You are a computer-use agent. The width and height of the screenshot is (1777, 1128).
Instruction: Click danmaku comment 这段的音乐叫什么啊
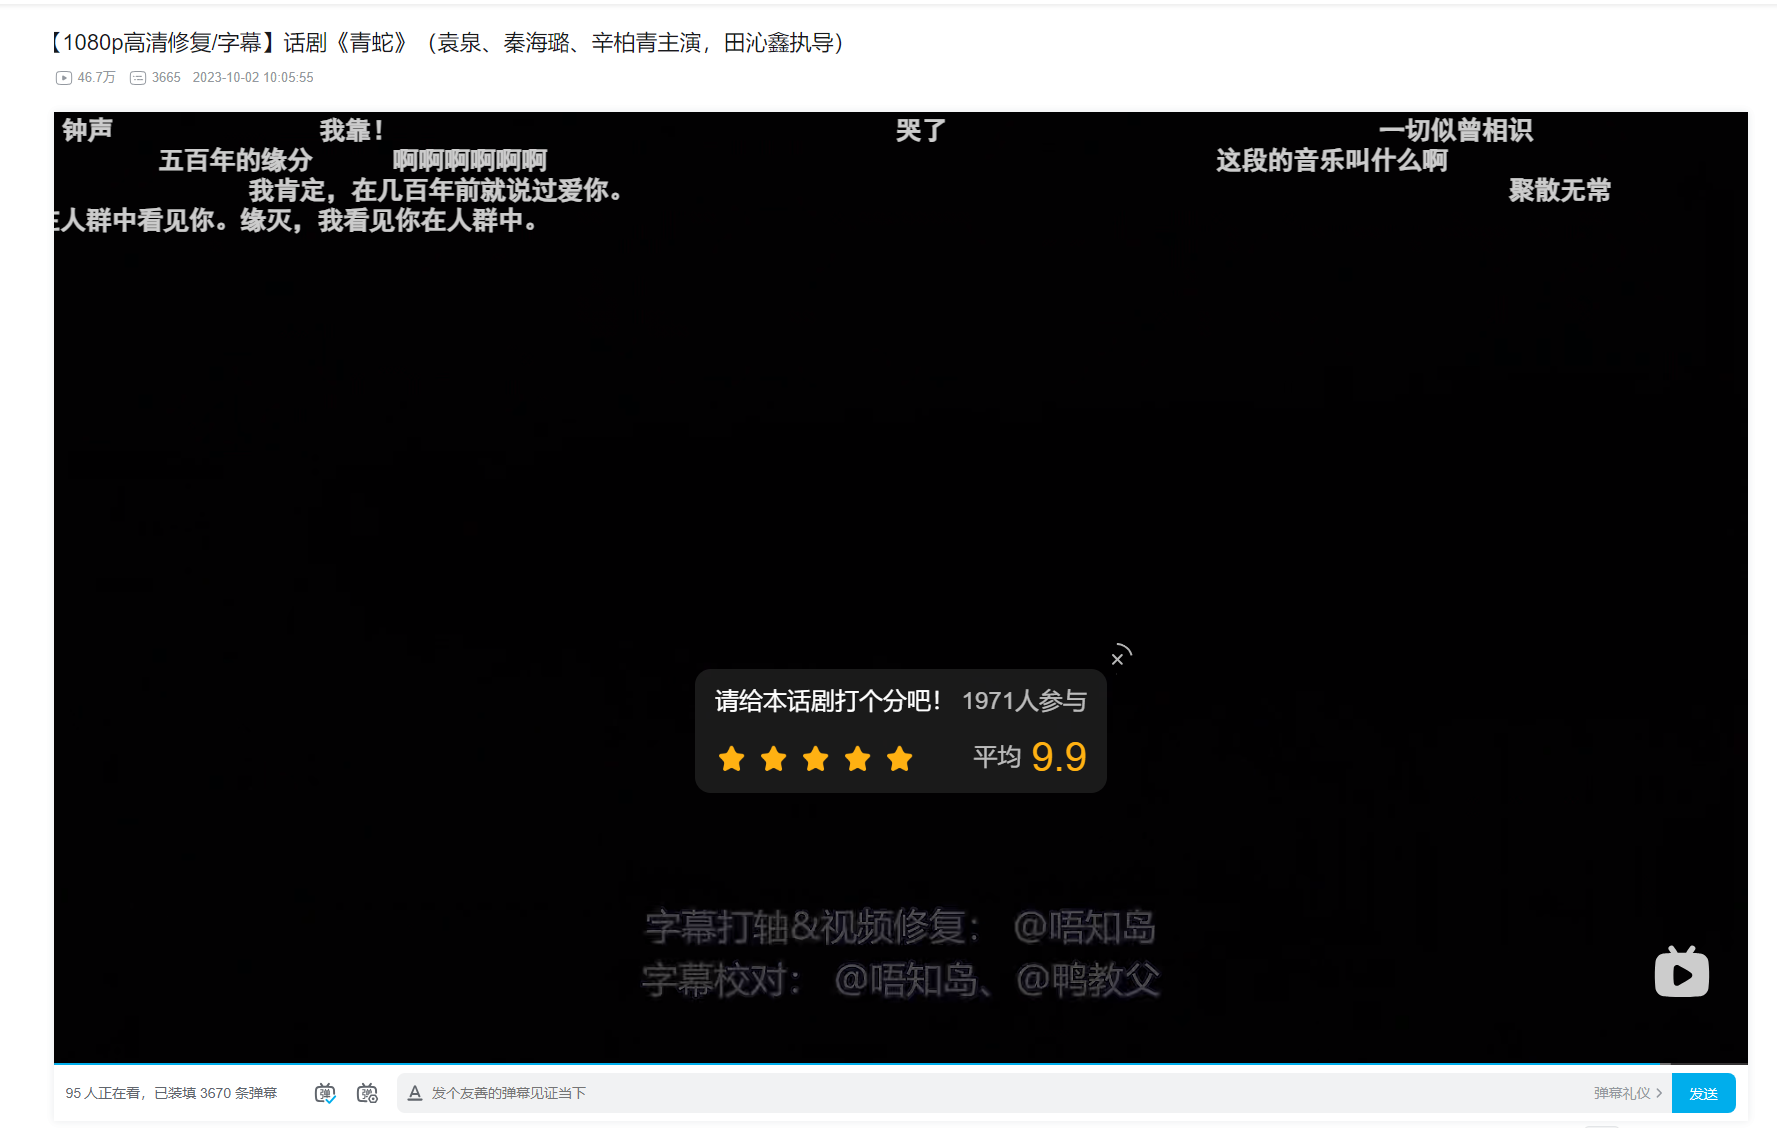coord(1331,161)
